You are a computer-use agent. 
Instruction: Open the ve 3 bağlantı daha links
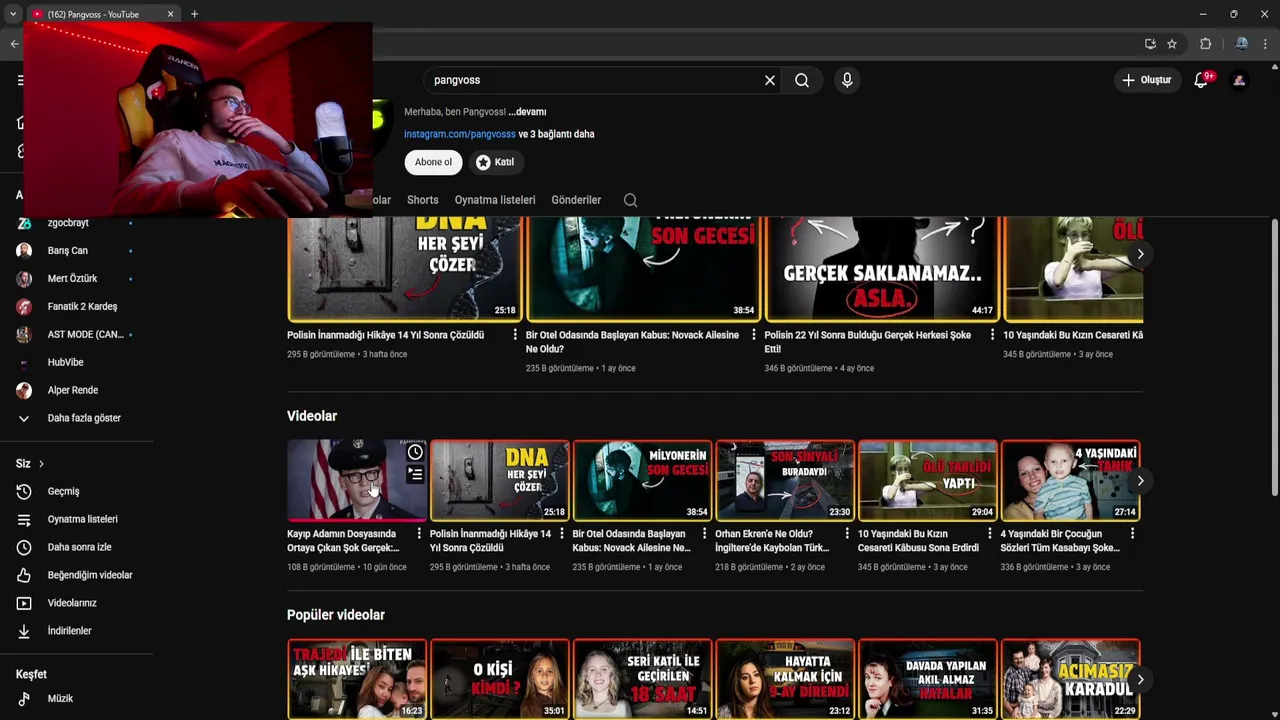pyautogui.click(x=556, y=134)
